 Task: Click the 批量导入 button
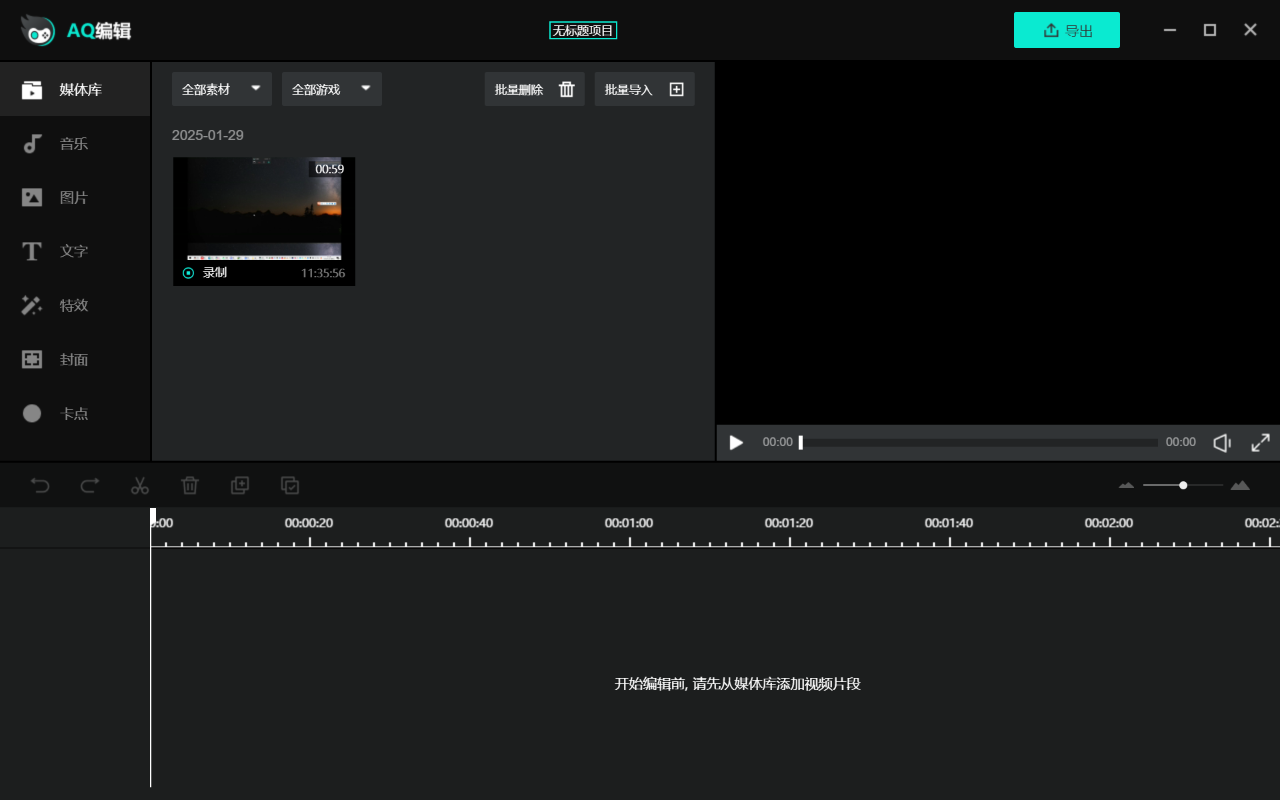(x=644, y=89)
